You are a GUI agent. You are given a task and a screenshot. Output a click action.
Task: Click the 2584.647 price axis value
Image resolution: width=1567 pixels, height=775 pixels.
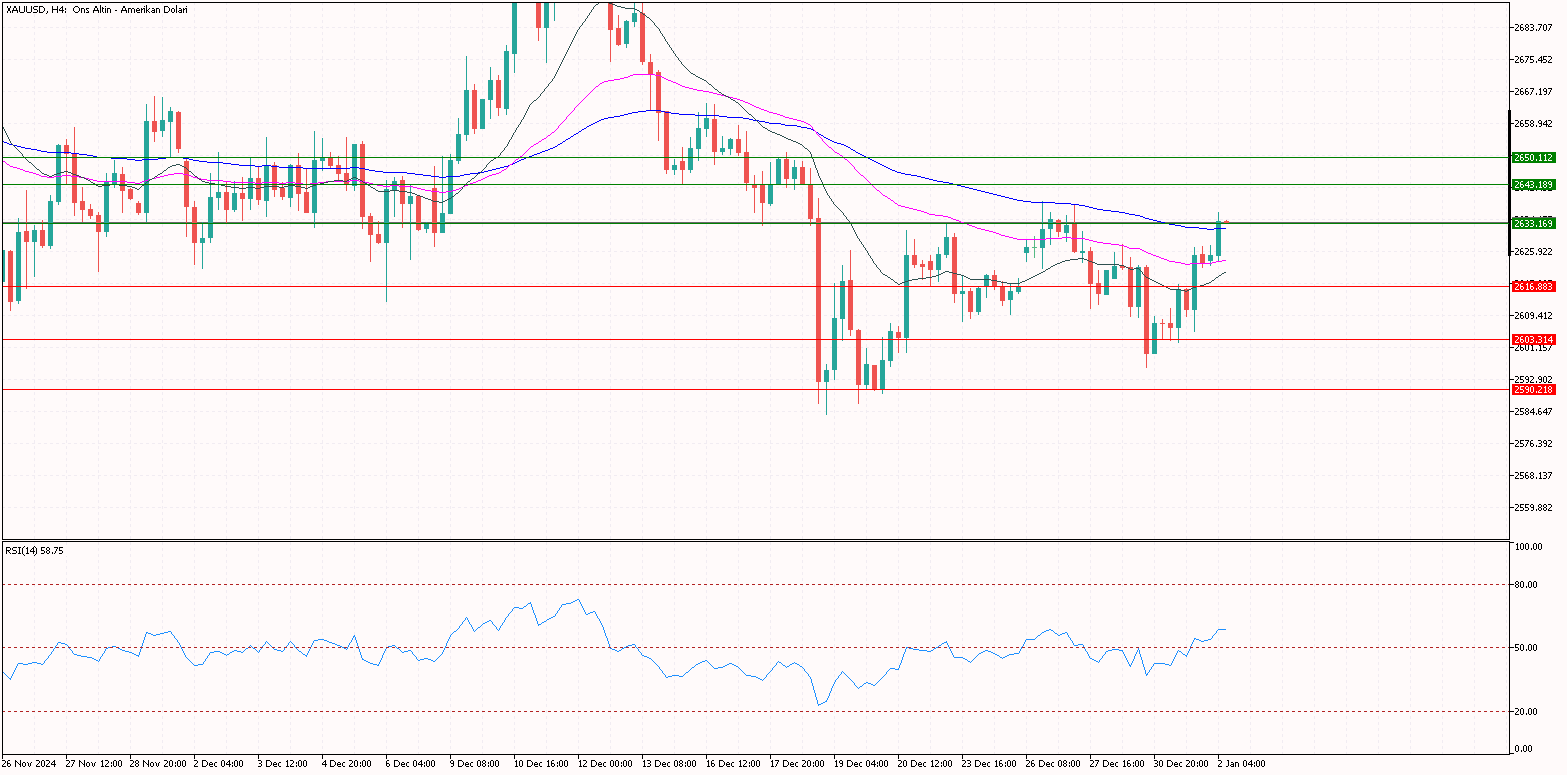coord(1533,412)
